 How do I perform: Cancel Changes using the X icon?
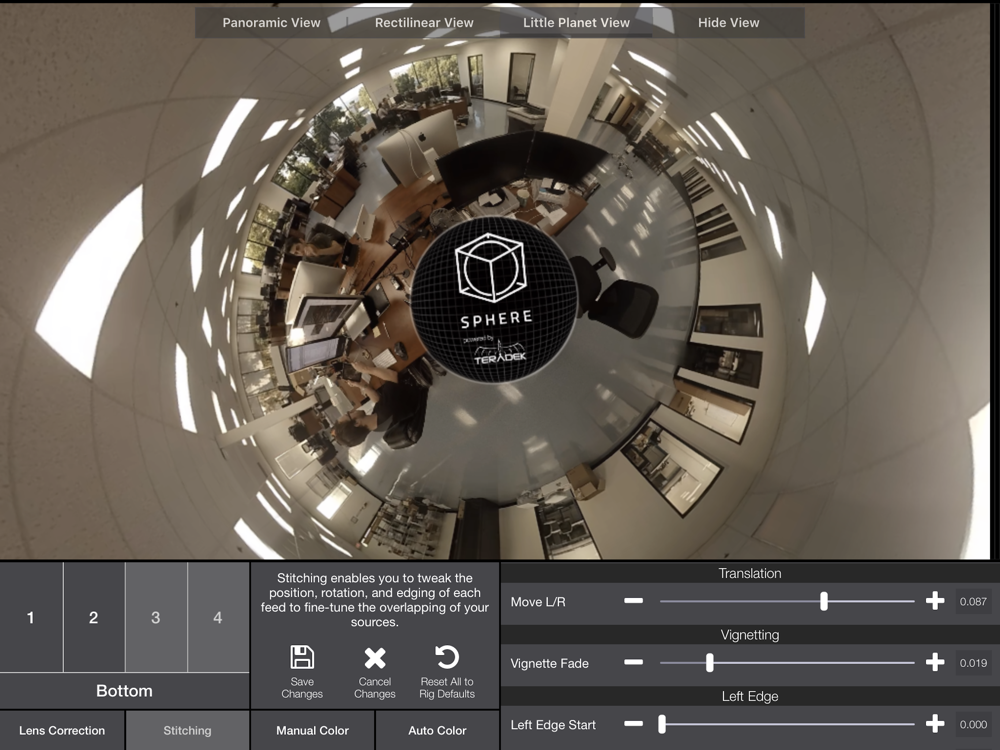375,658
